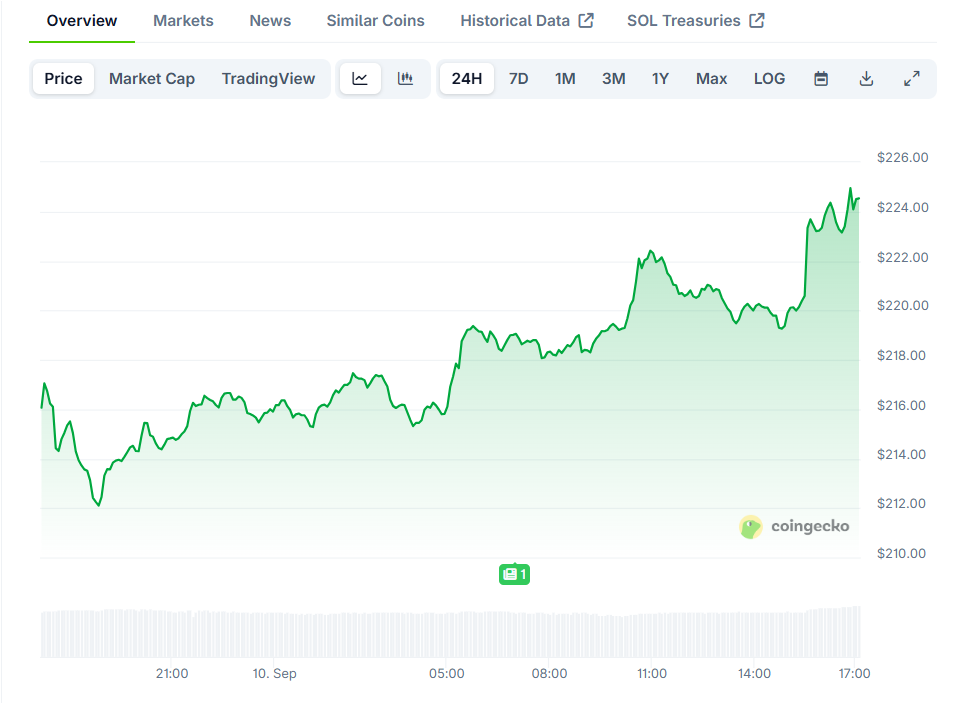The width and height of the screenshot is (955, 703).
Task: Select the Market Cap view toggle
Action: pyautogui.click(x=152, y=79)
